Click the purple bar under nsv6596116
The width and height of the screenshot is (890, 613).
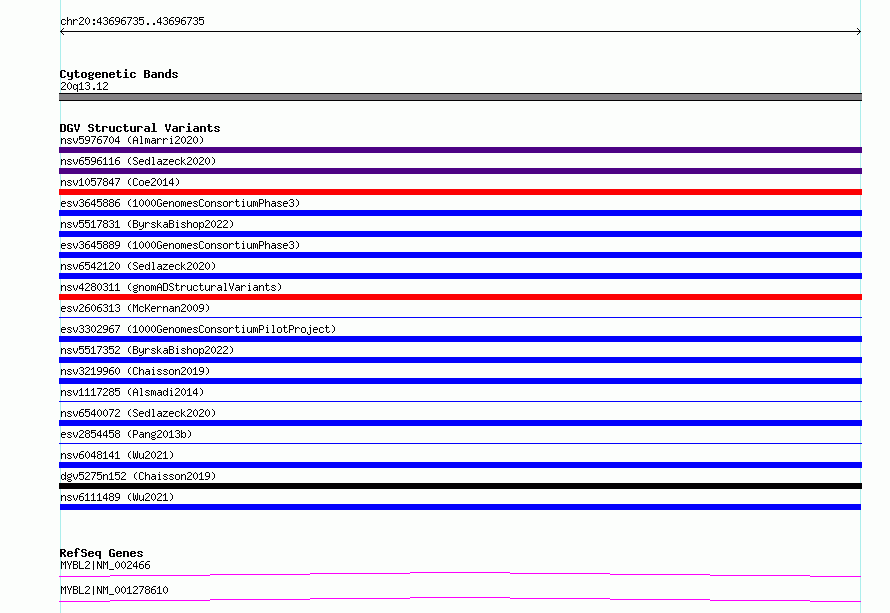point(460,171)
